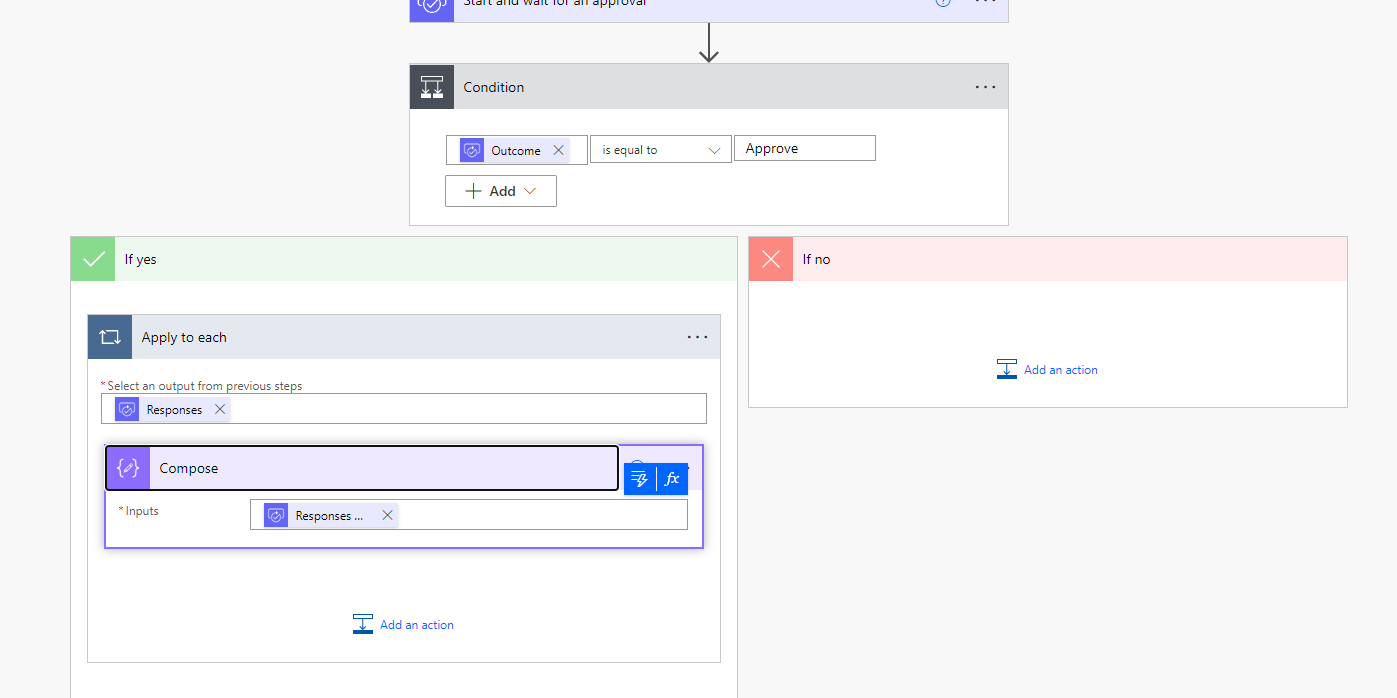Click the red If no cross icon
The height and width of the screenshot is (698, 1397).
770,259
